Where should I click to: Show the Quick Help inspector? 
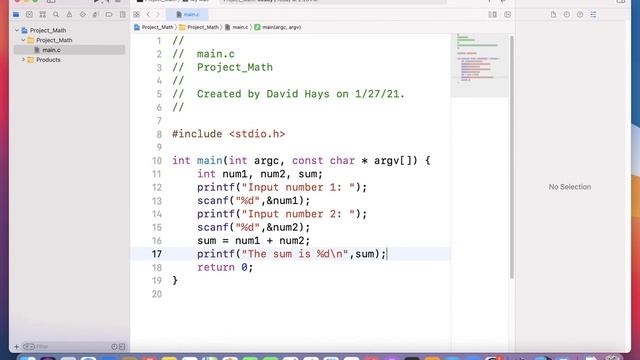click(580, 14)
